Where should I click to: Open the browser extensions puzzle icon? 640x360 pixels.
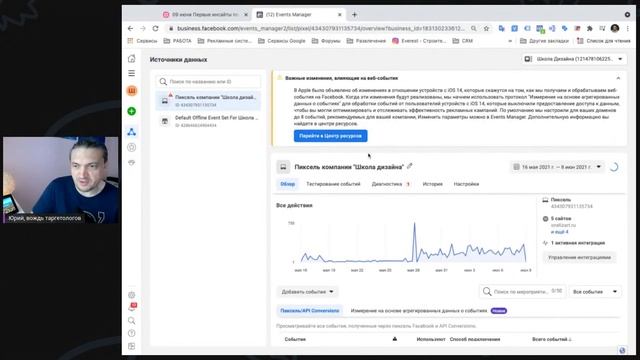click(x=589, y=29)
